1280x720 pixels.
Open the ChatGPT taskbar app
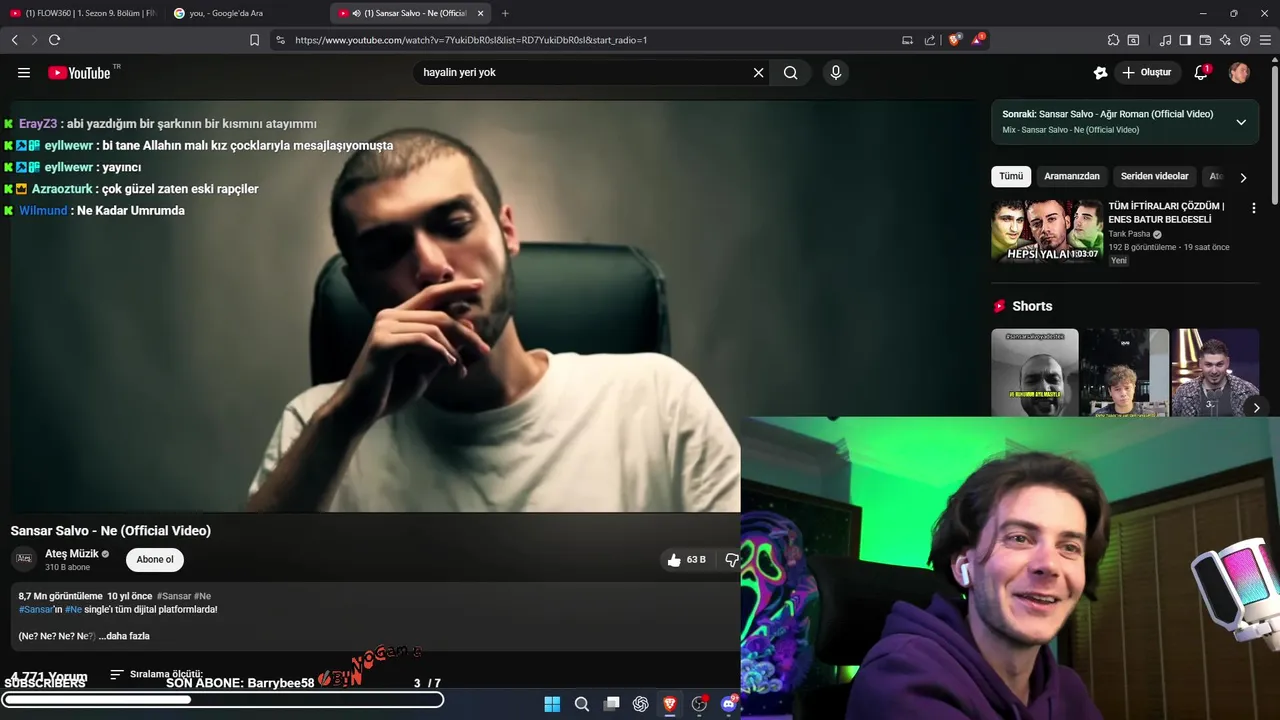(x=641, y=704)
